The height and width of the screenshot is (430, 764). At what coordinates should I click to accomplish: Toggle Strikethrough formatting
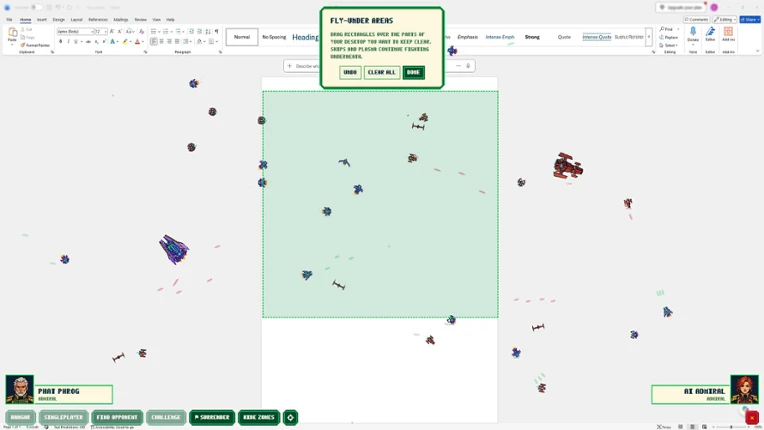pos(88,42)
